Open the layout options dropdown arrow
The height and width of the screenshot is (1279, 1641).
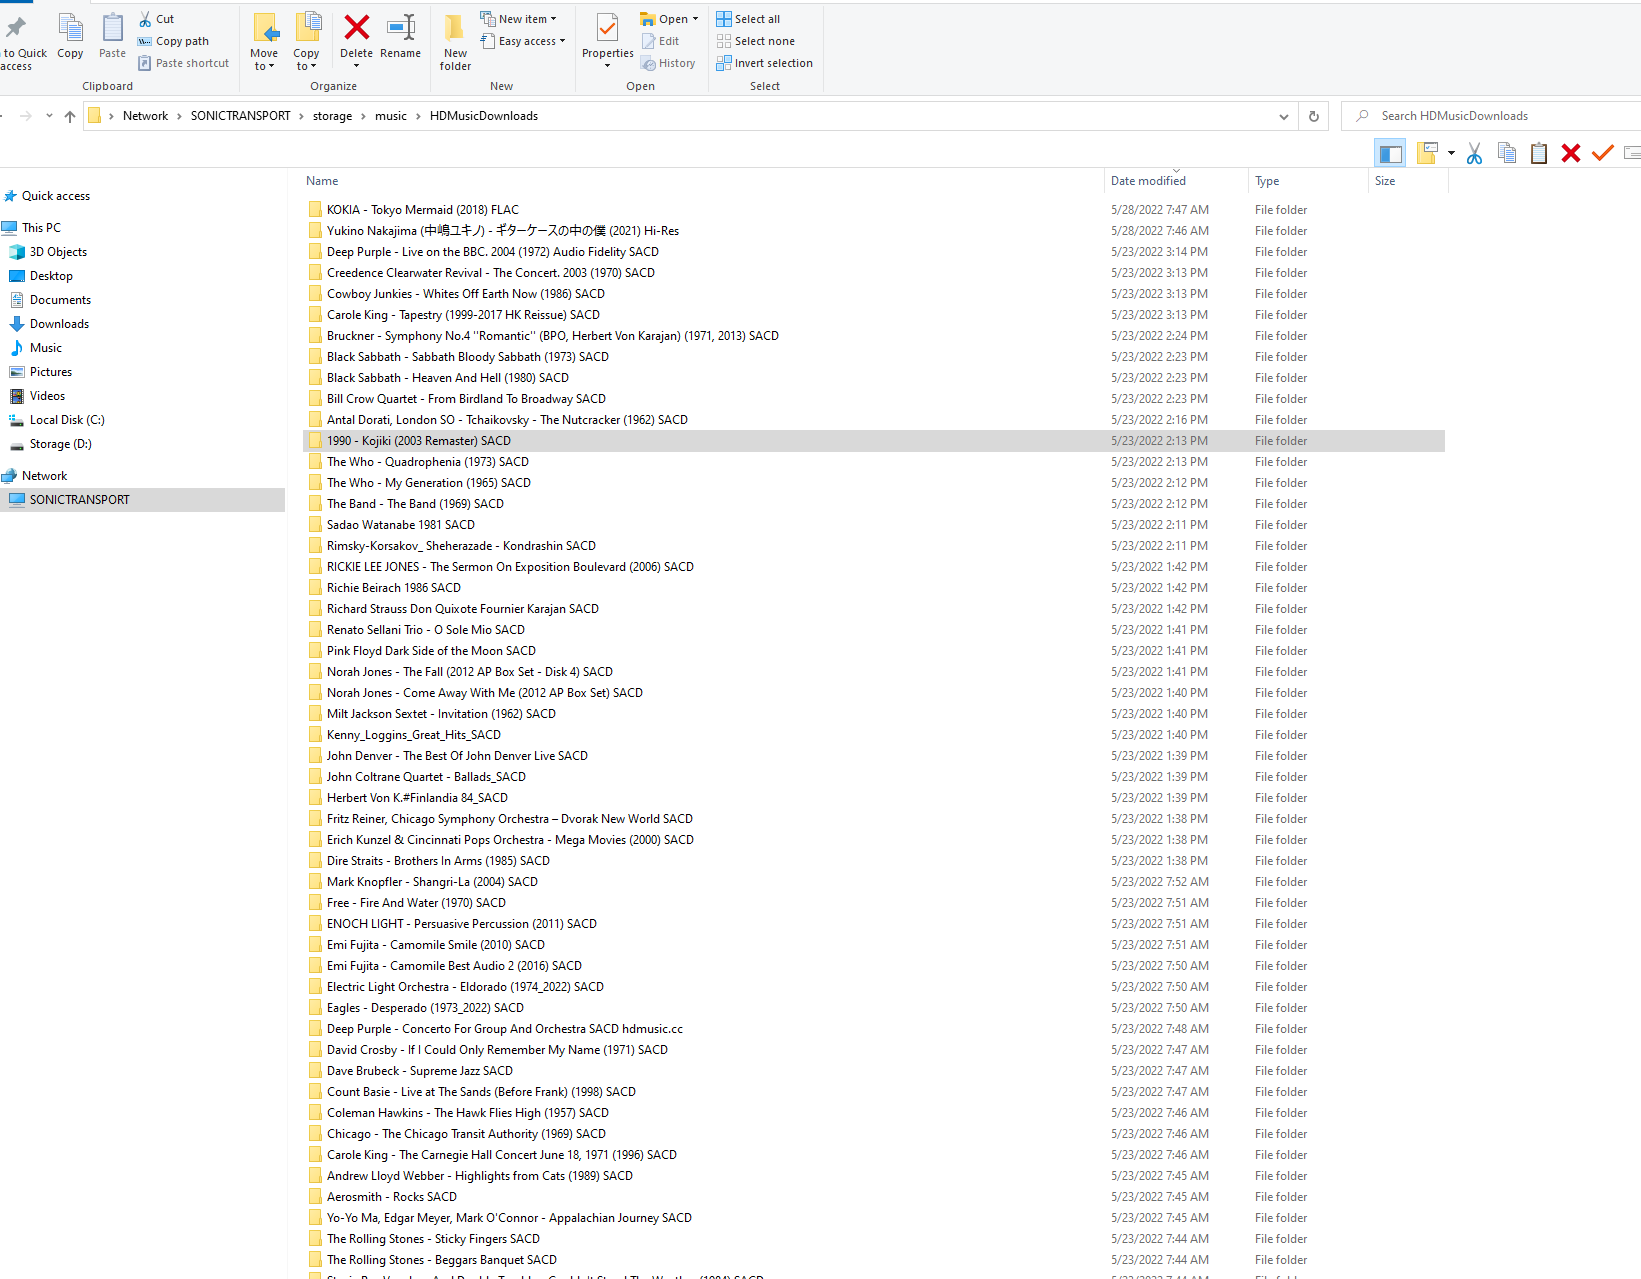pos(1451,153)
